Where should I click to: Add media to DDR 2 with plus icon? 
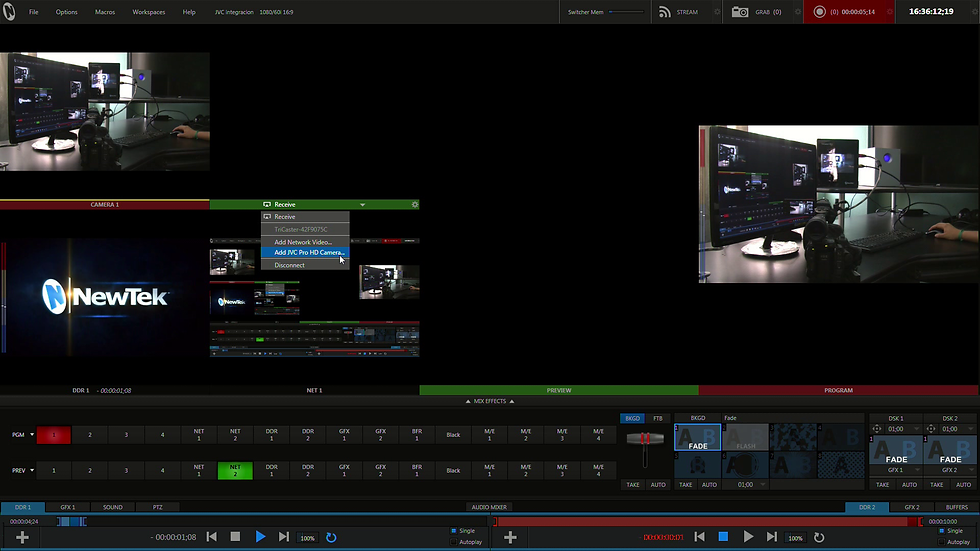click(x=510, y=537)
